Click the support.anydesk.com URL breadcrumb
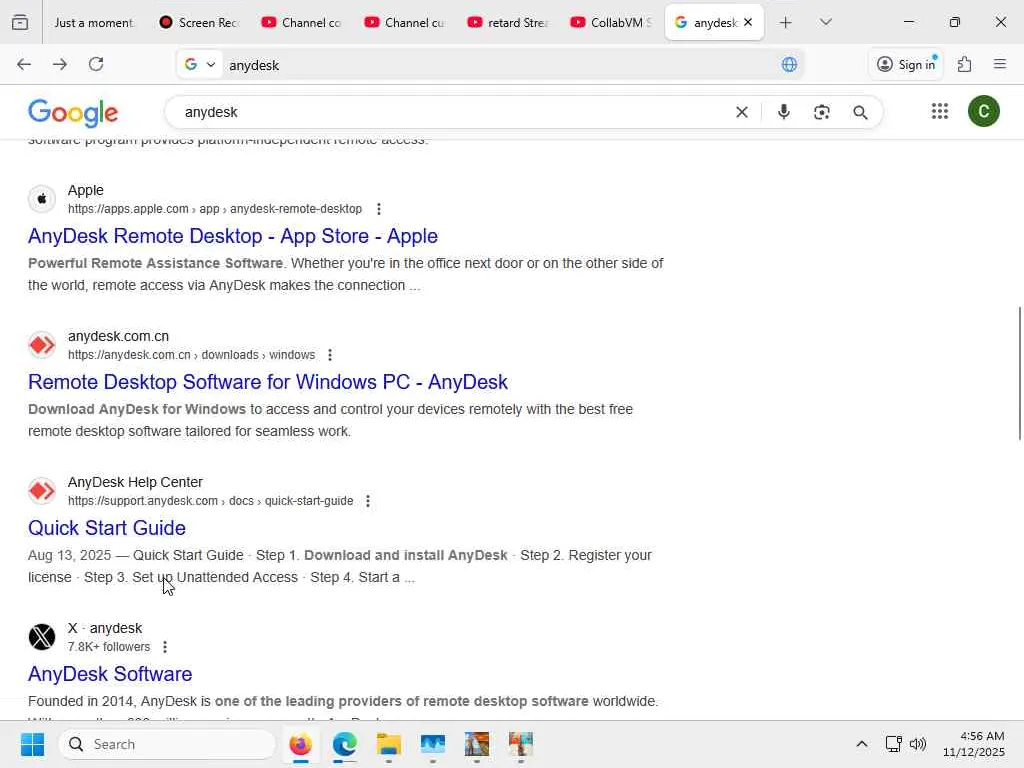The image size is (1024, 768). [210, 501]
